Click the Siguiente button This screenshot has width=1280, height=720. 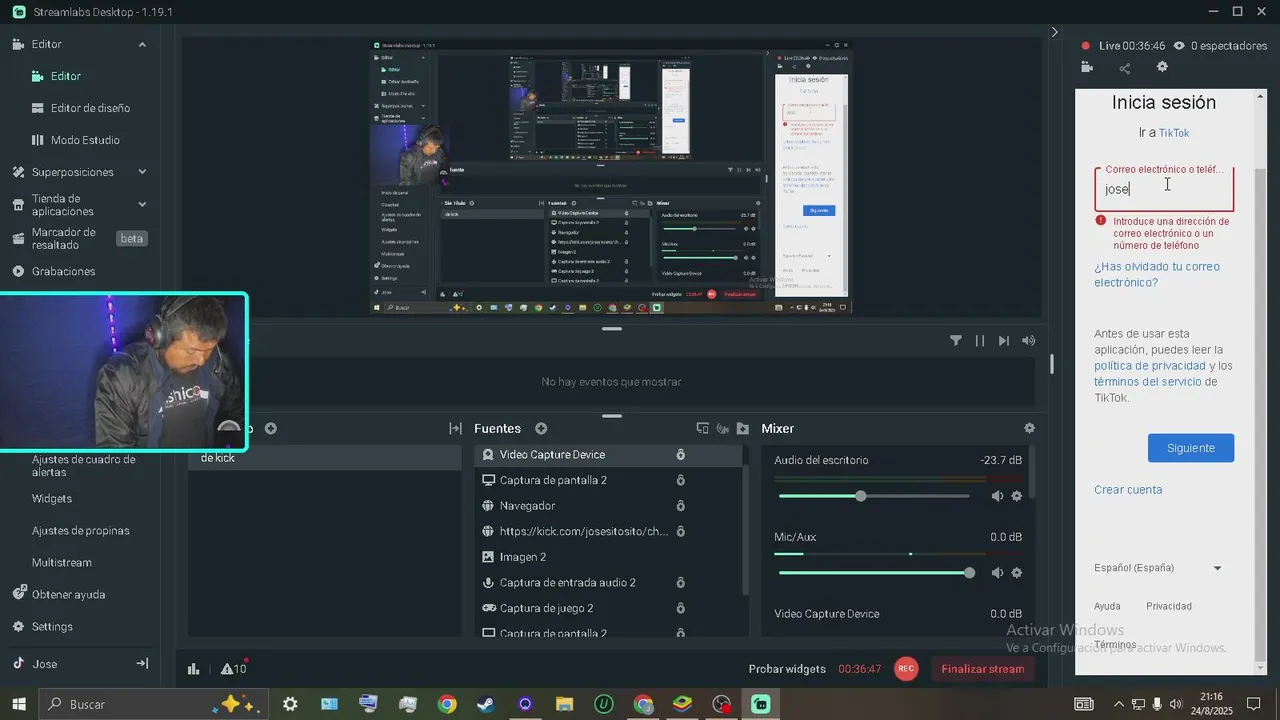point(1190,448)
